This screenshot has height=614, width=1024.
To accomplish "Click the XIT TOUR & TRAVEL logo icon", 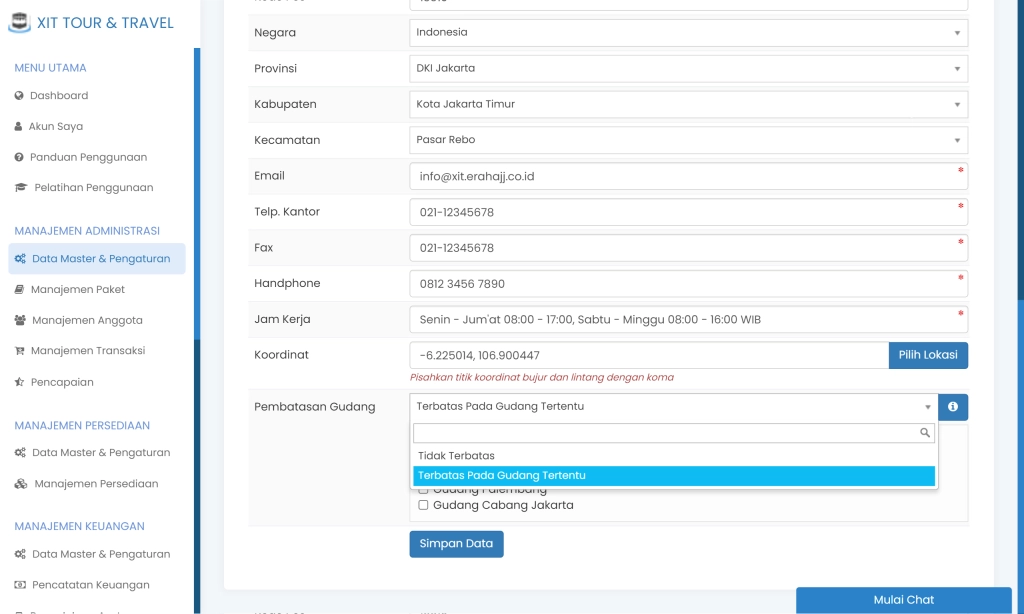I will point(18,22).
